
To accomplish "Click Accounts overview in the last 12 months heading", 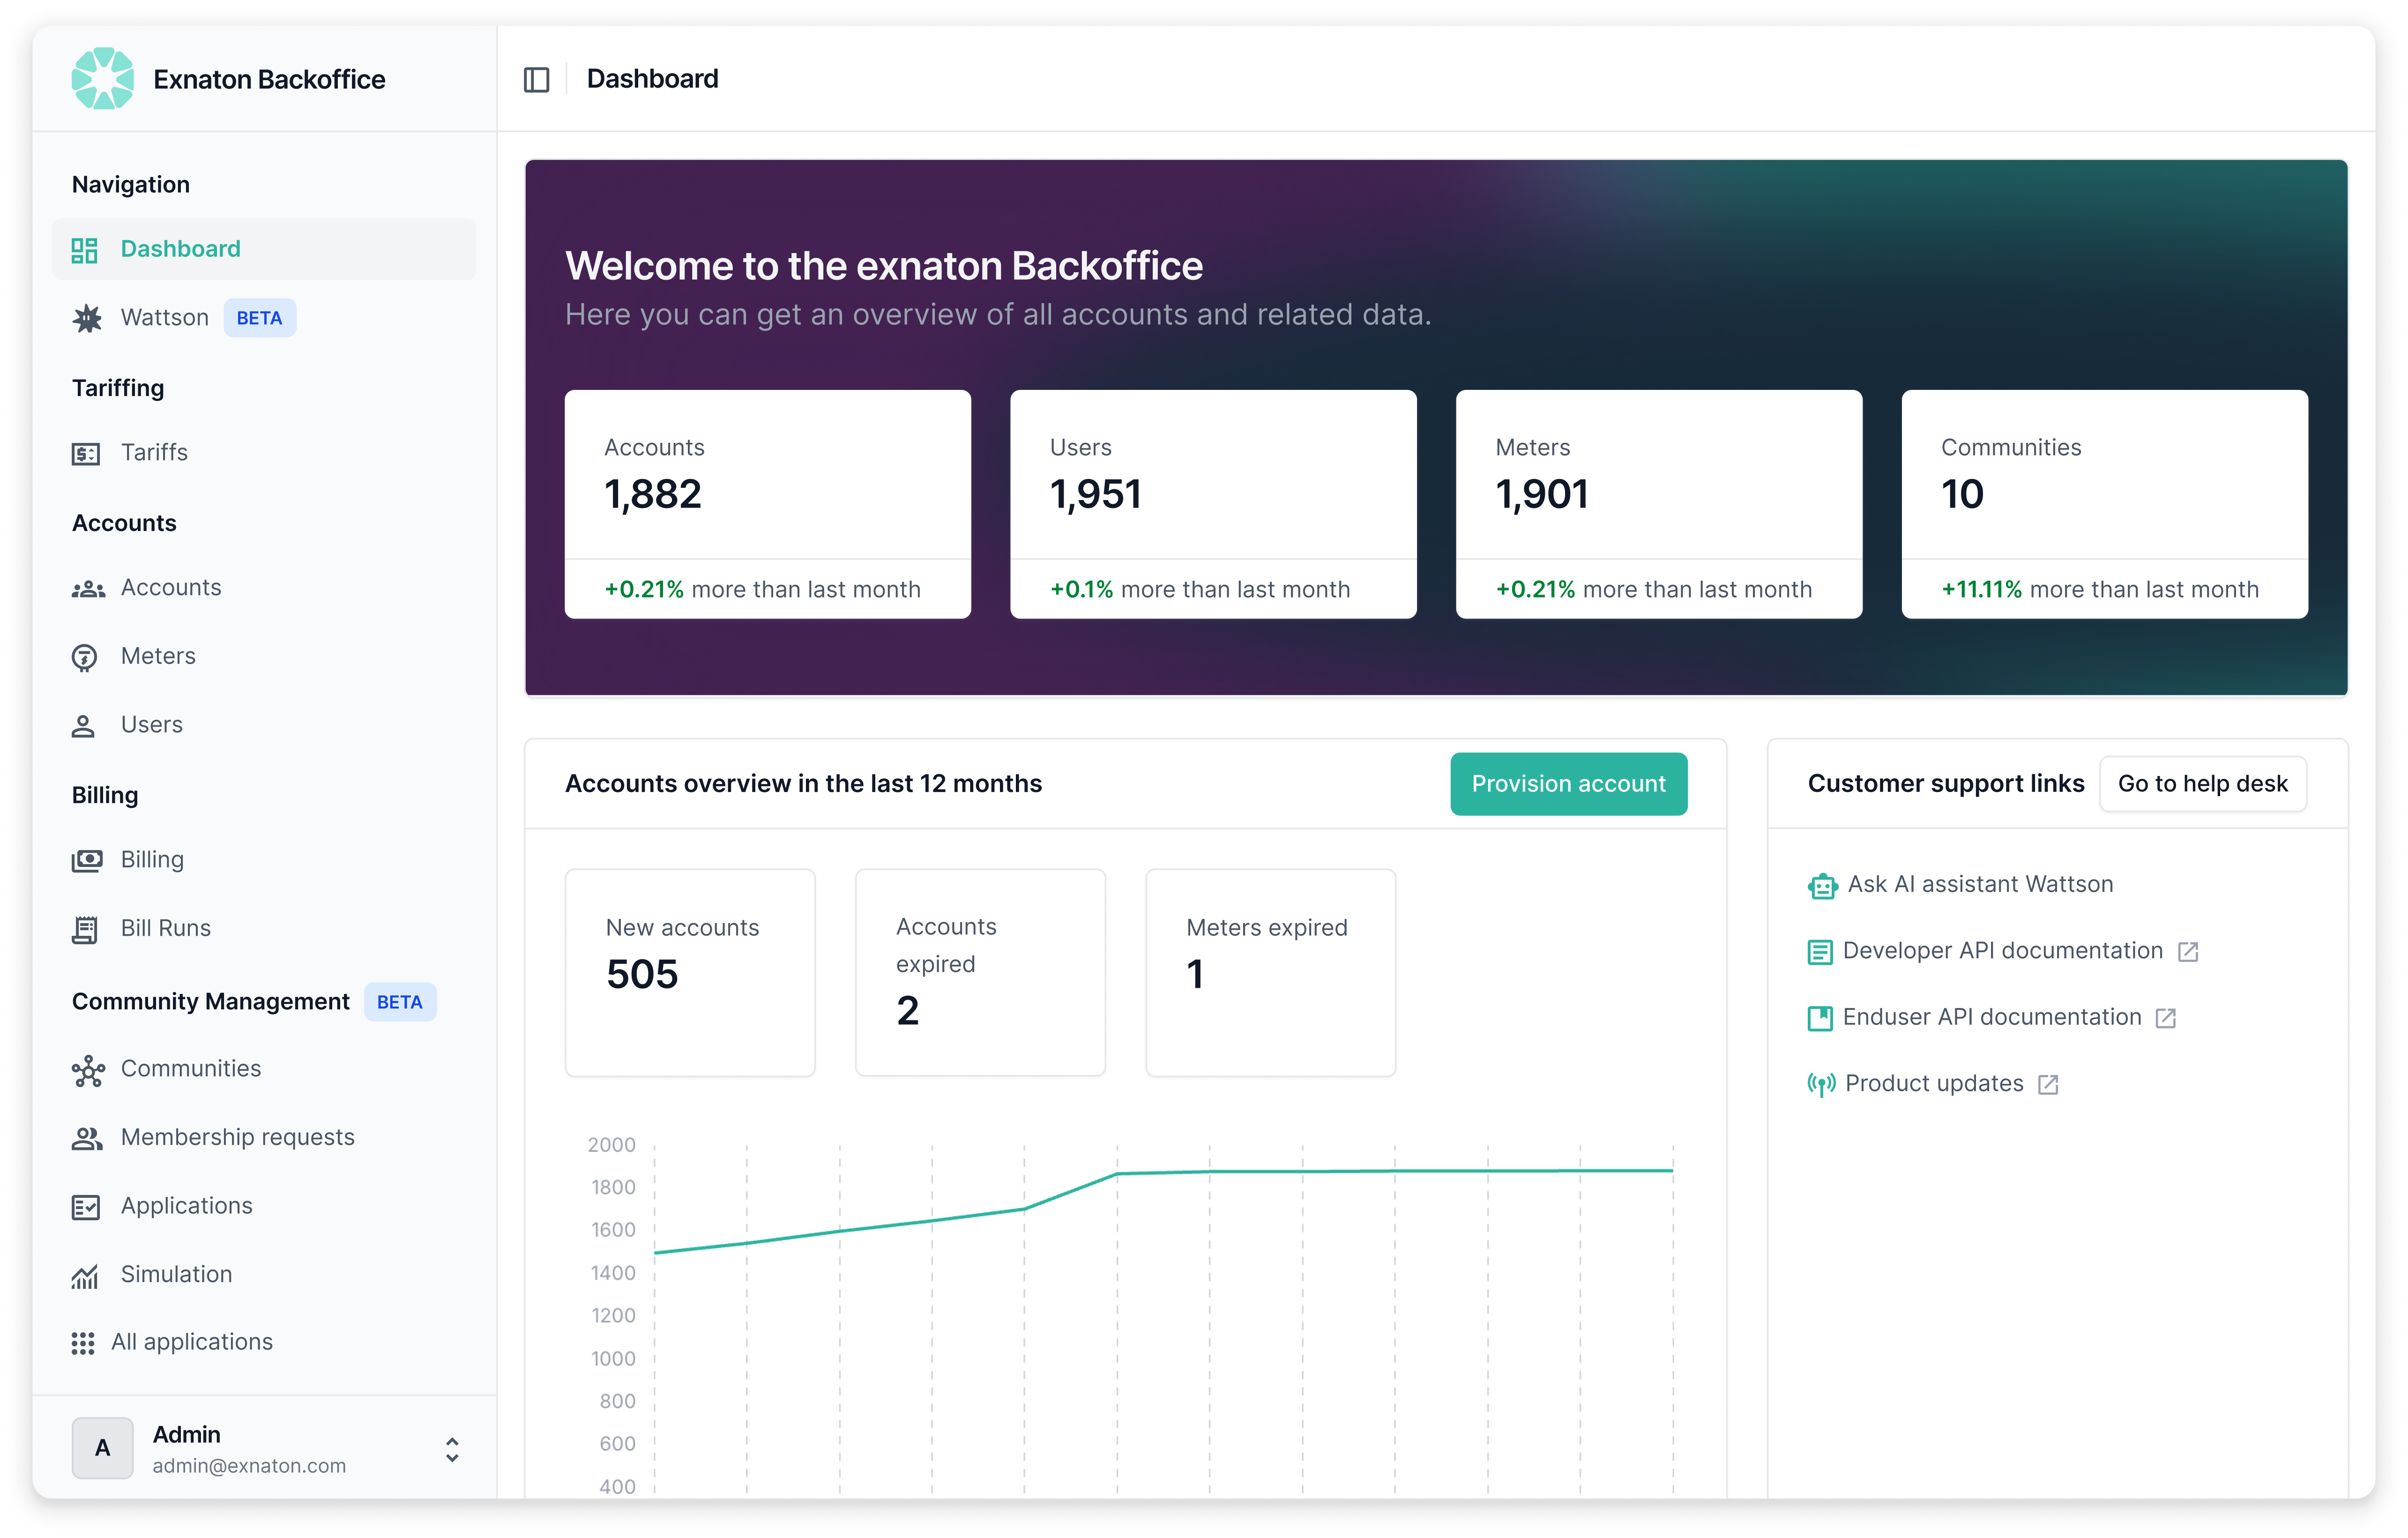I will click(x=803, y=784).
